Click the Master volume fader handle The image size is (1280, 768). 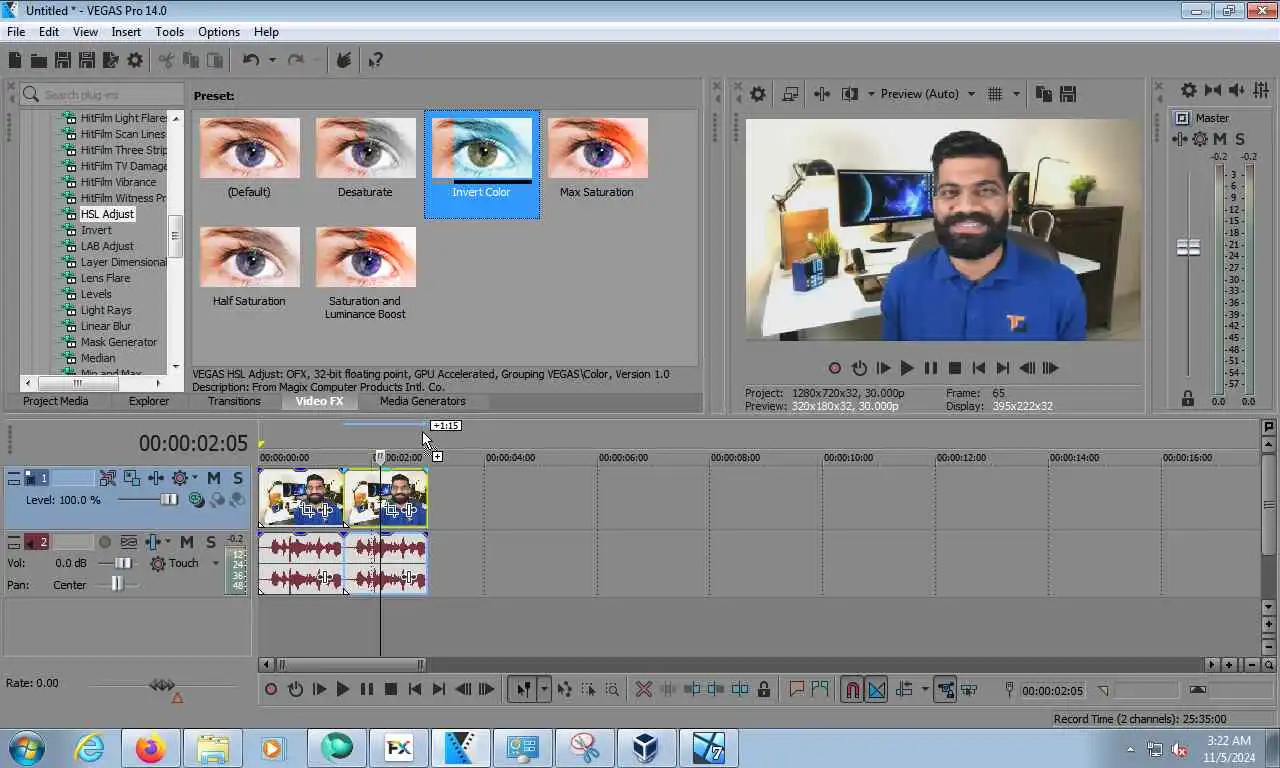pyautogui.click(x=1188, y=248)
